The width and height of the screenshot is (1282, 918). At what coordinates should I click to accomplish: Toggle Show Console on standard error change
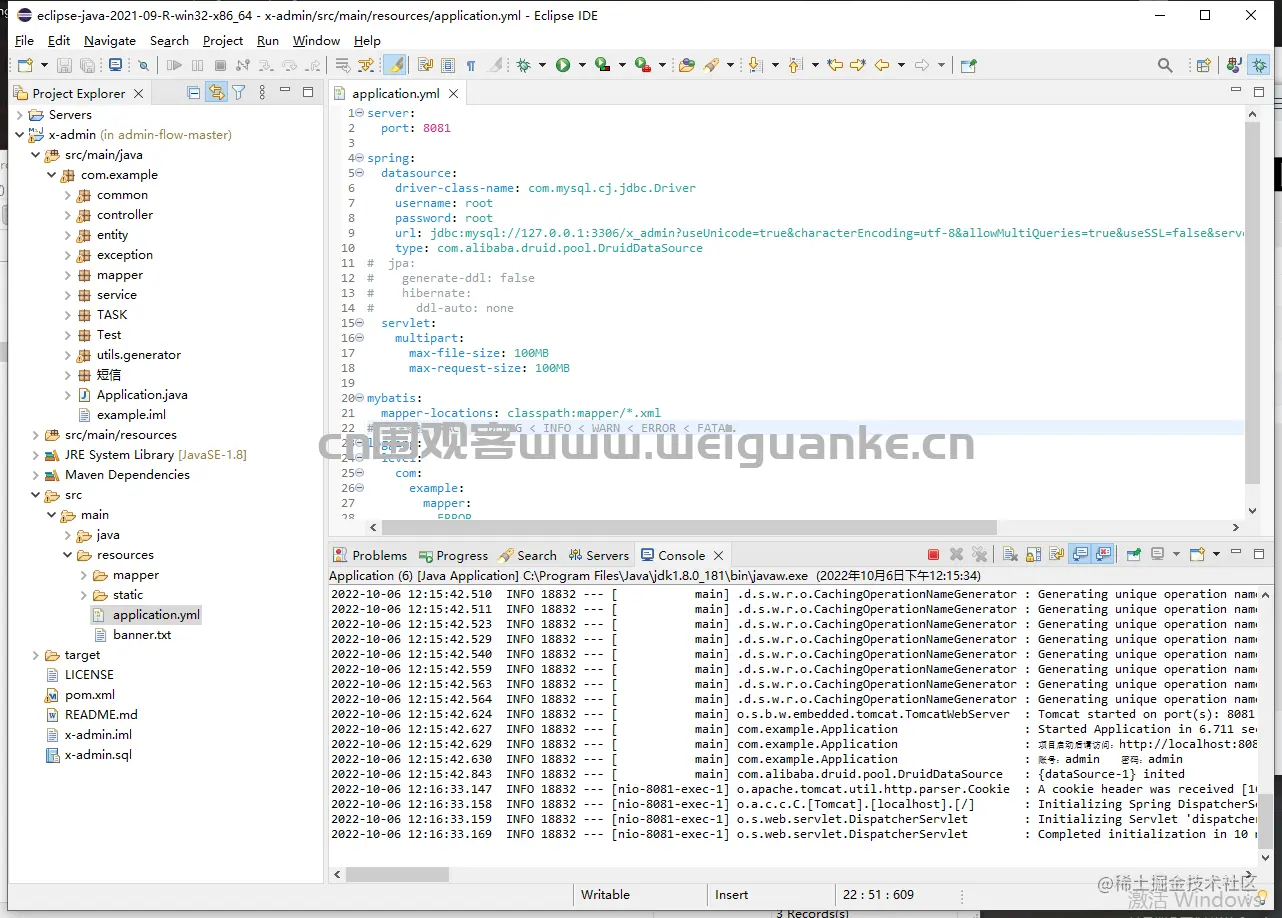[x=1103, y=554]
